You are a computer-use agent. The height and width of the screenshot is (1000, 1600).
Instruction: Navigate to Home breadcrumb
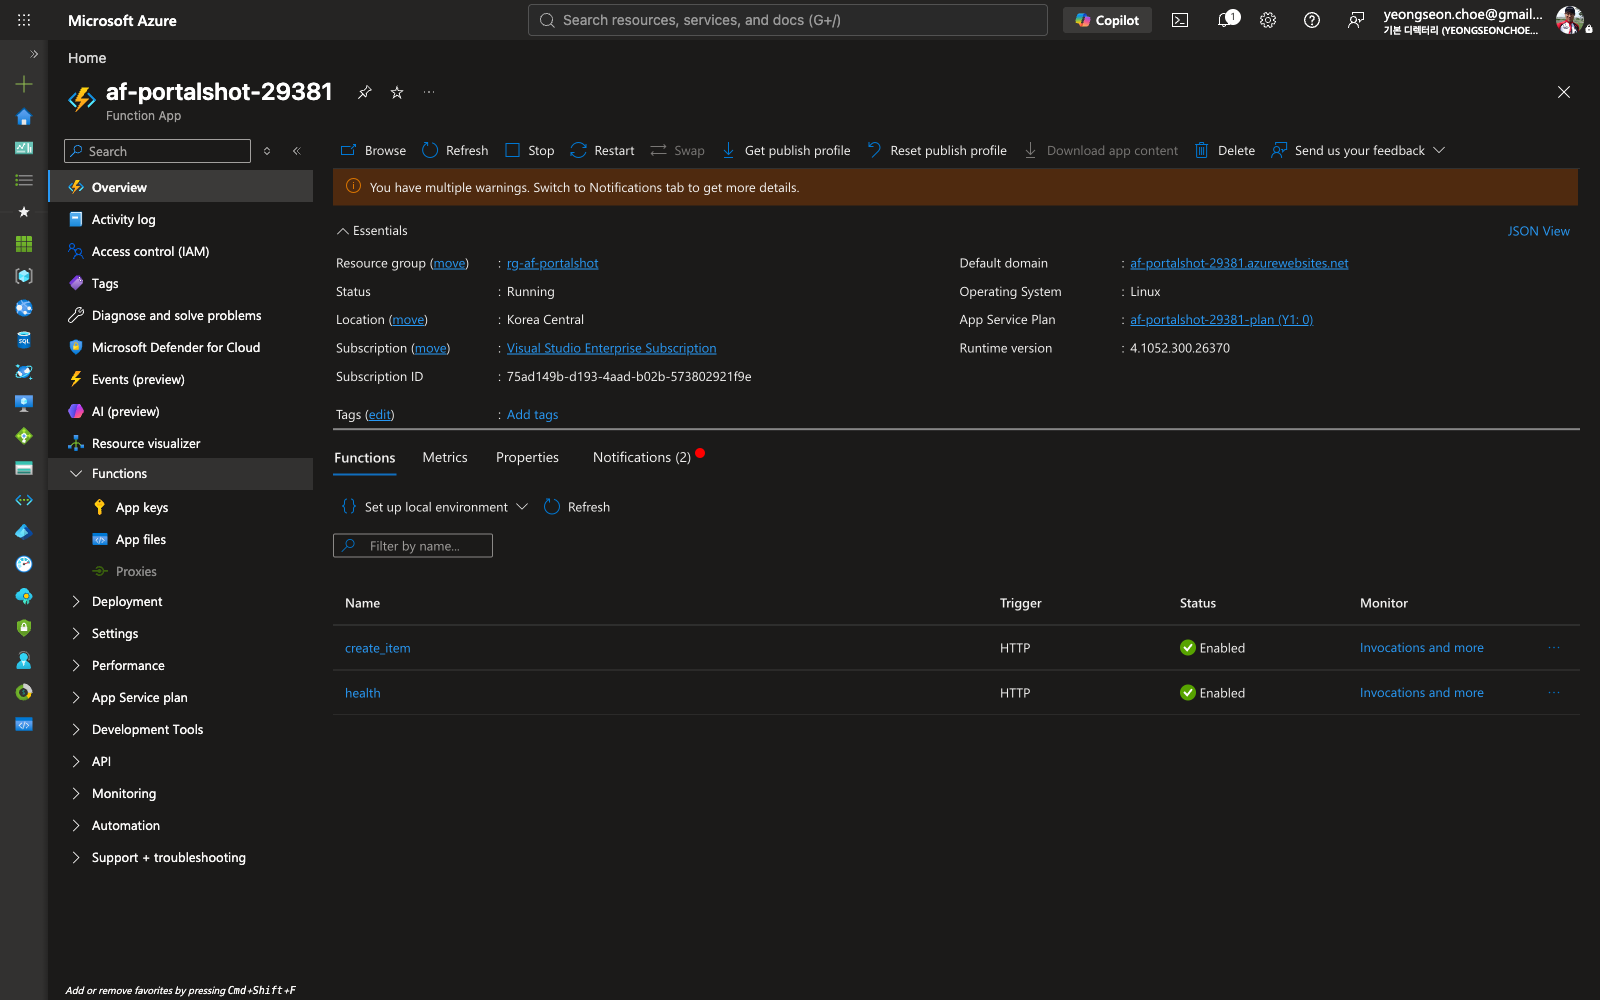87,58
